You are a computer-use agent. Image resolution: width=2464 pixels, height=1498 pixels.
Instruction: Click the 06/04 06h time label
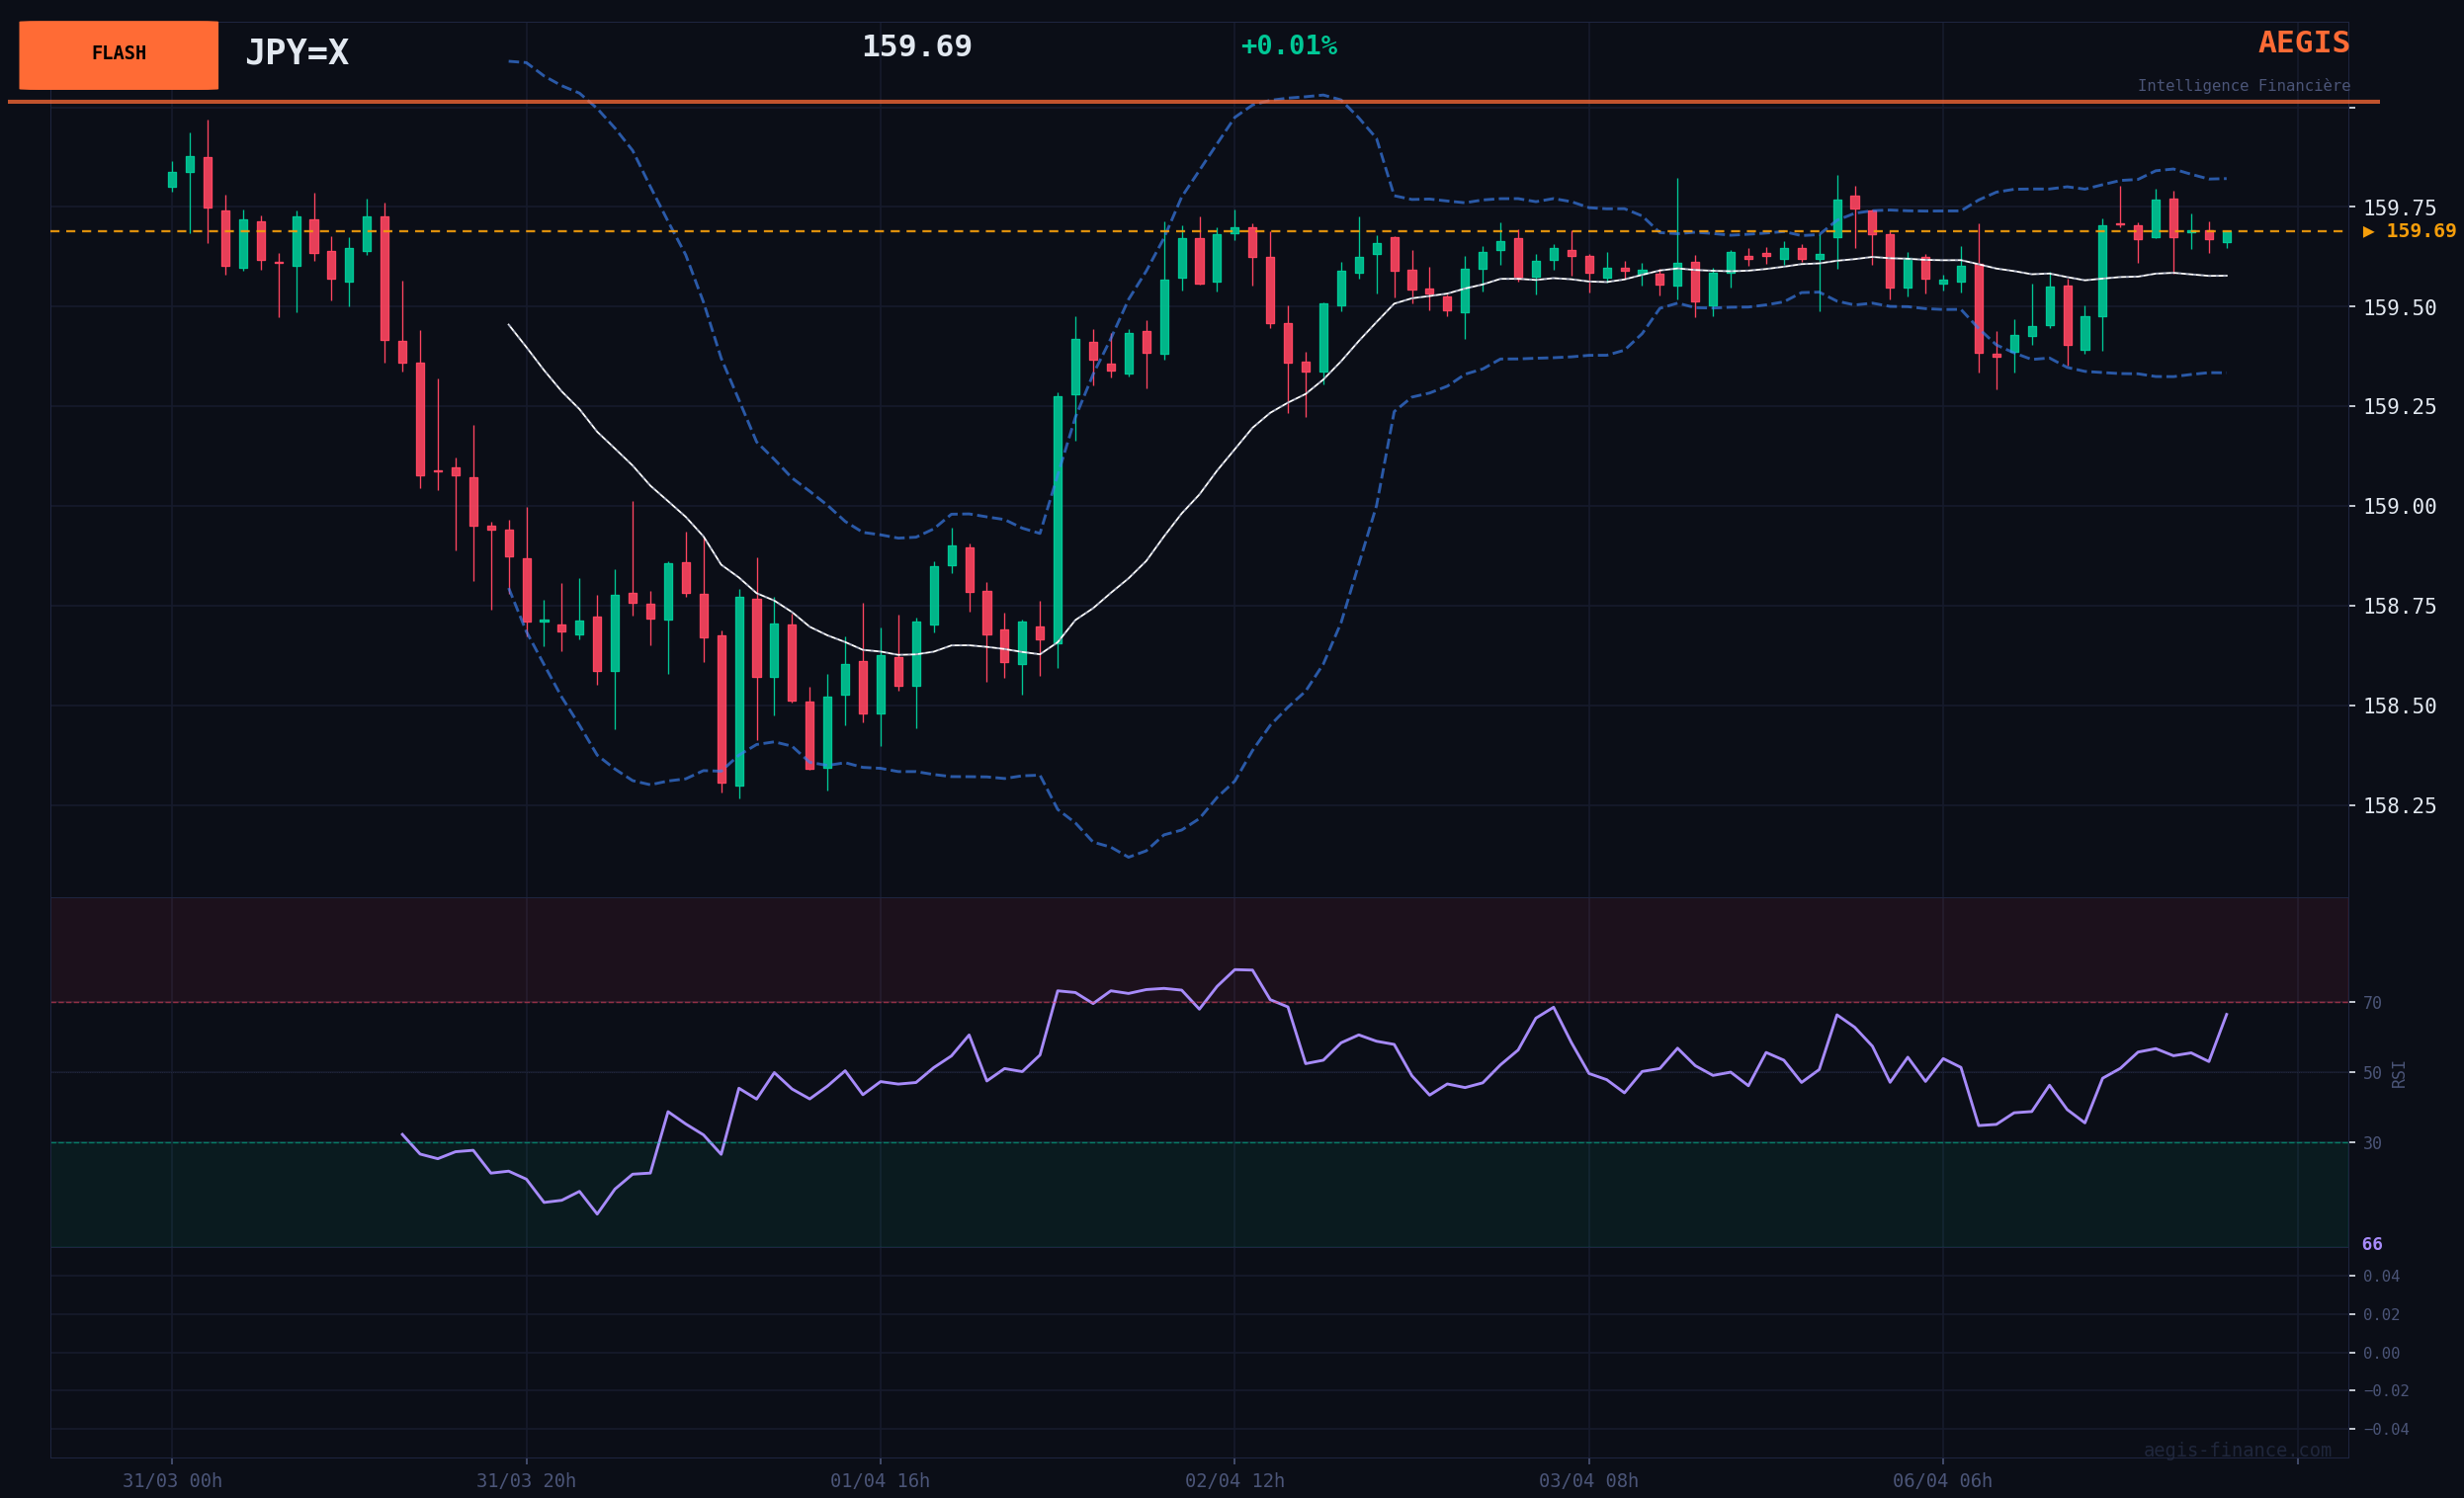tap(1942, 1481)
